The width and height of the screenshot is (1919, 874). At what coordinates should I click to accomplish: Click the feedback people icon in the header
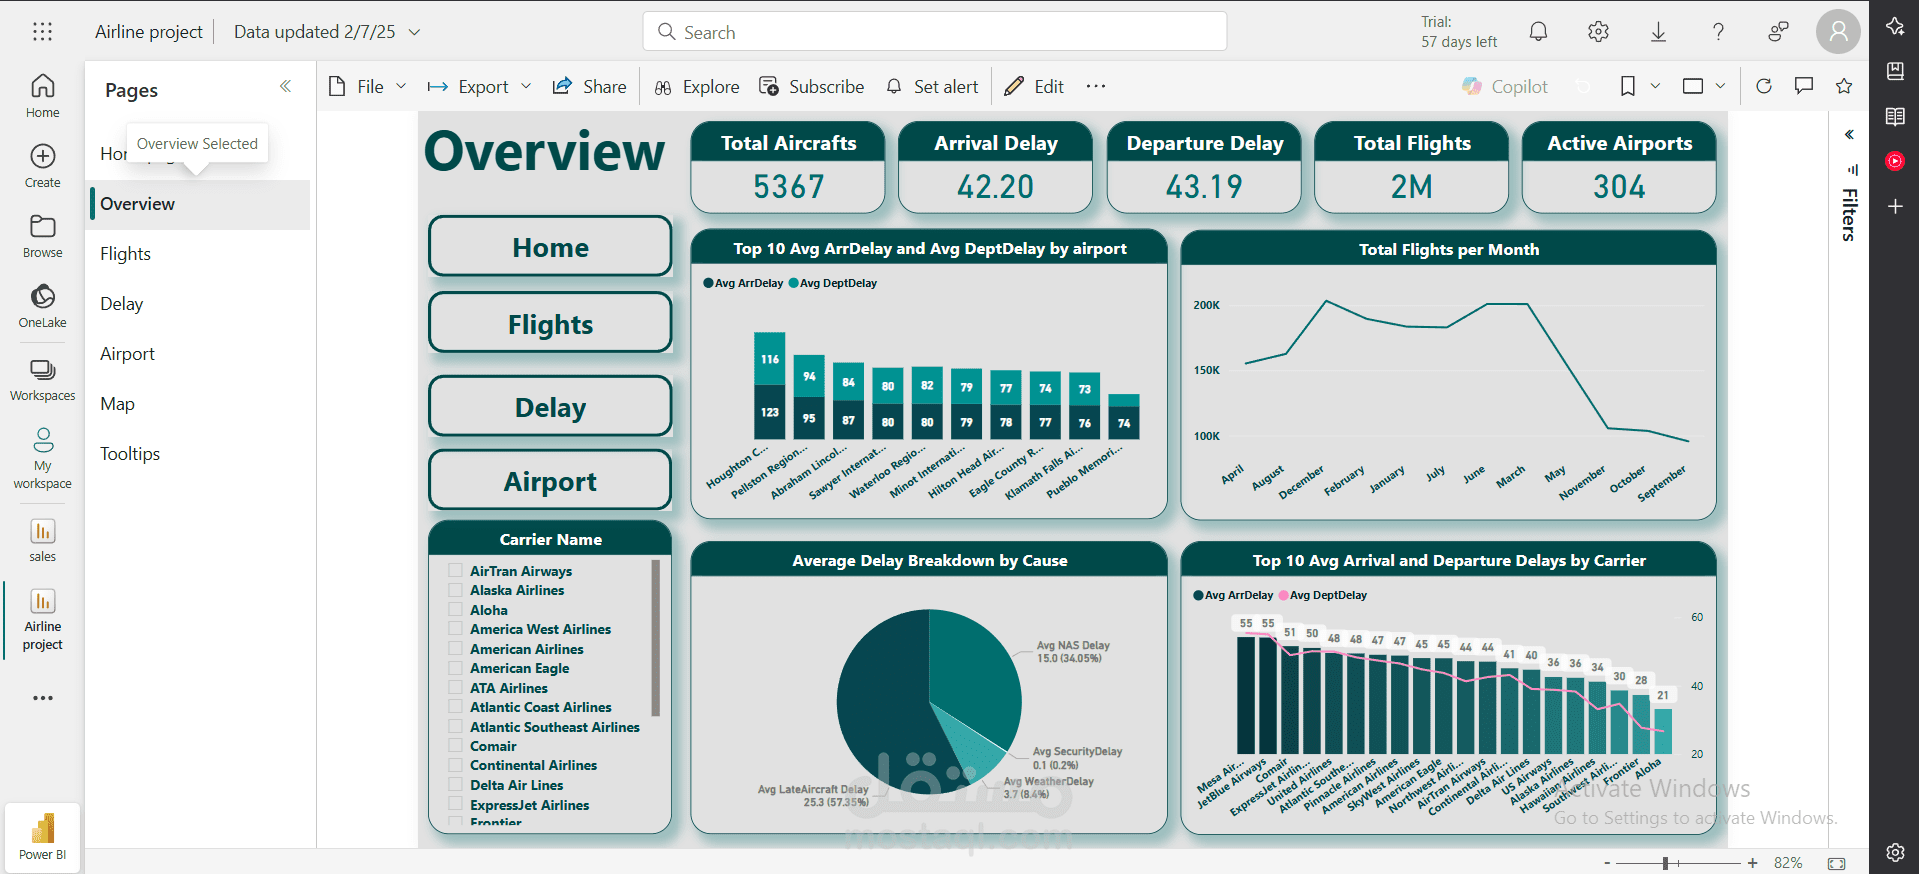(x=1778, y=32)
